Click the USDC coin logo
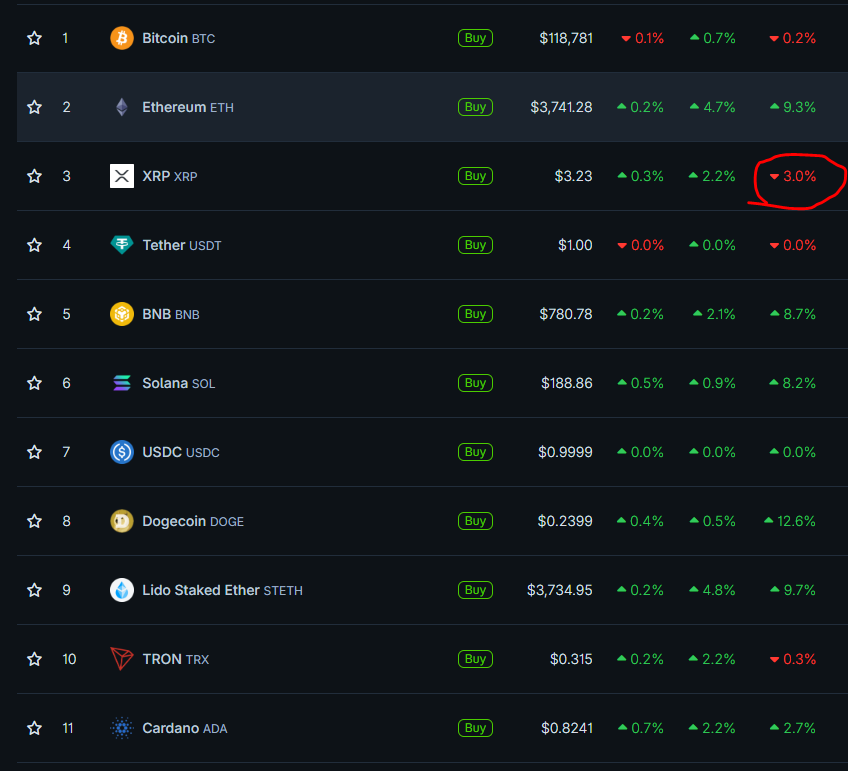The width and height of the screenshot is (848, 771). coord(122,452)
